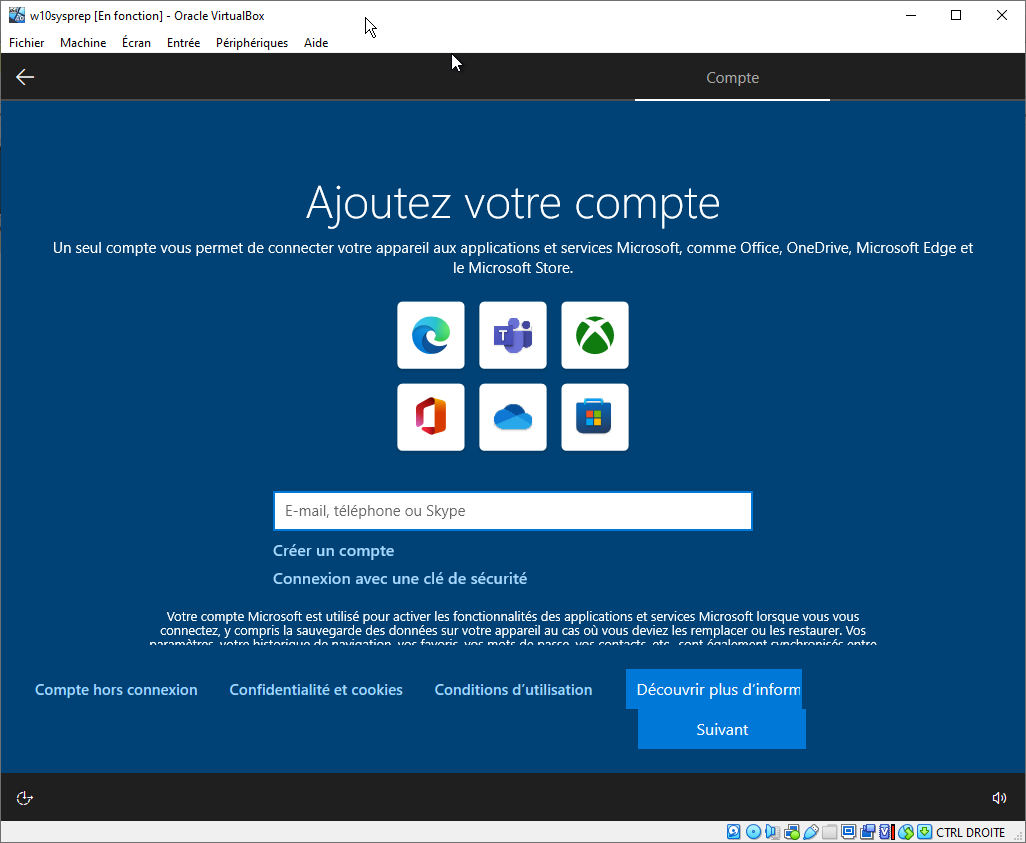1026x843 pixels.
Task: Click the Office app tile
Action: tap(431, 417)
